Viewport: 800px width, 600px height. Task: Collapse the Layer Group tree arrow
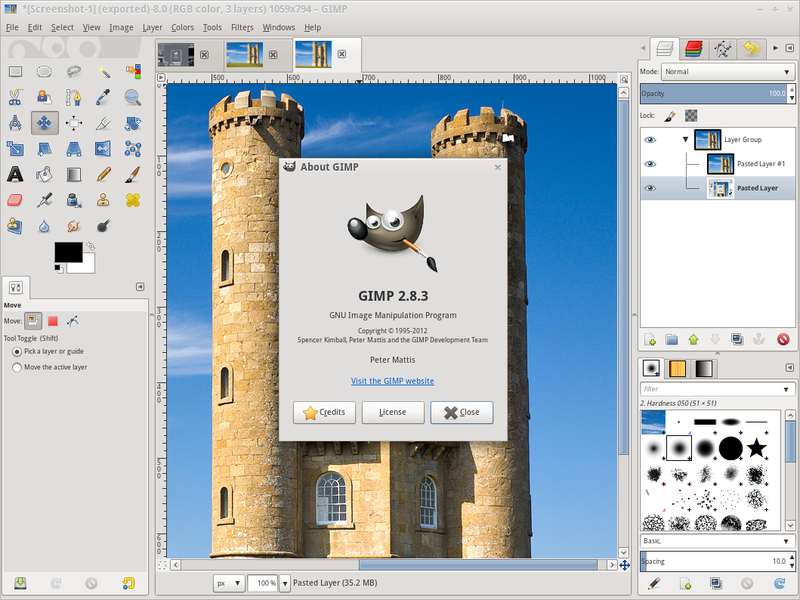(686, 139)
